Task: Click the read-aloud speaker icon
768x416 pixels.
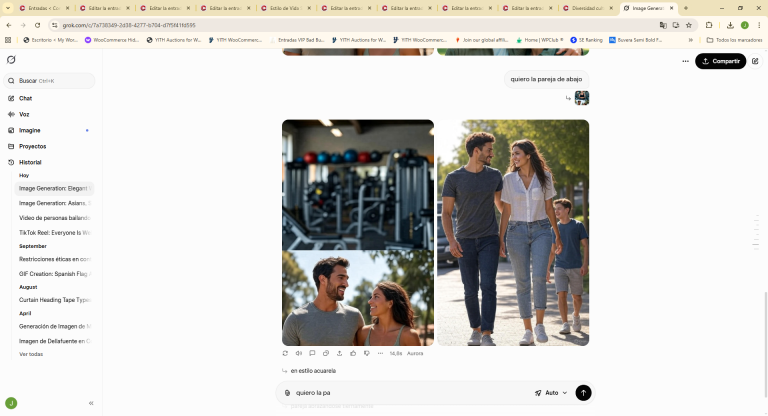Action: [299, 353]
